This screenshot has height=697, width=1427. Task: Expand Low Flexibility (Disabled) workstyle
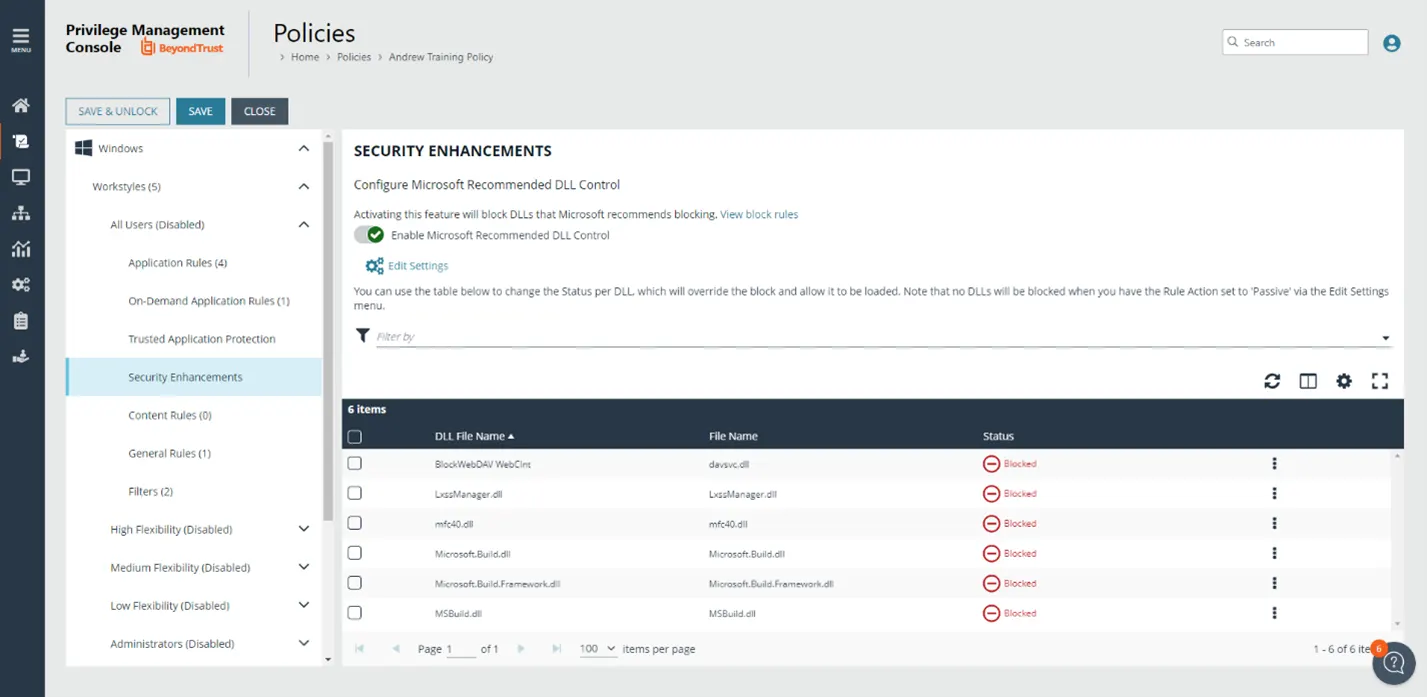point(304,605)
